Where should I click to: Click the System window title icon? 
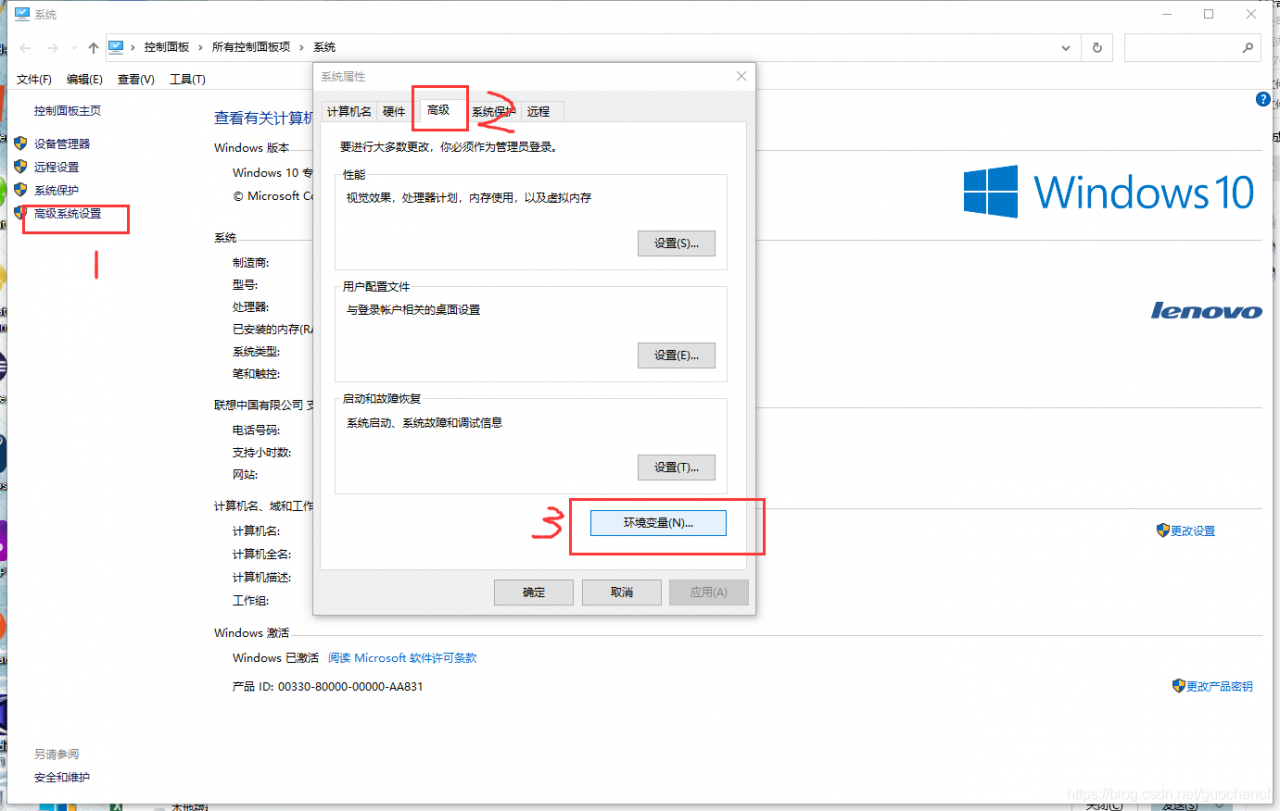22,14
